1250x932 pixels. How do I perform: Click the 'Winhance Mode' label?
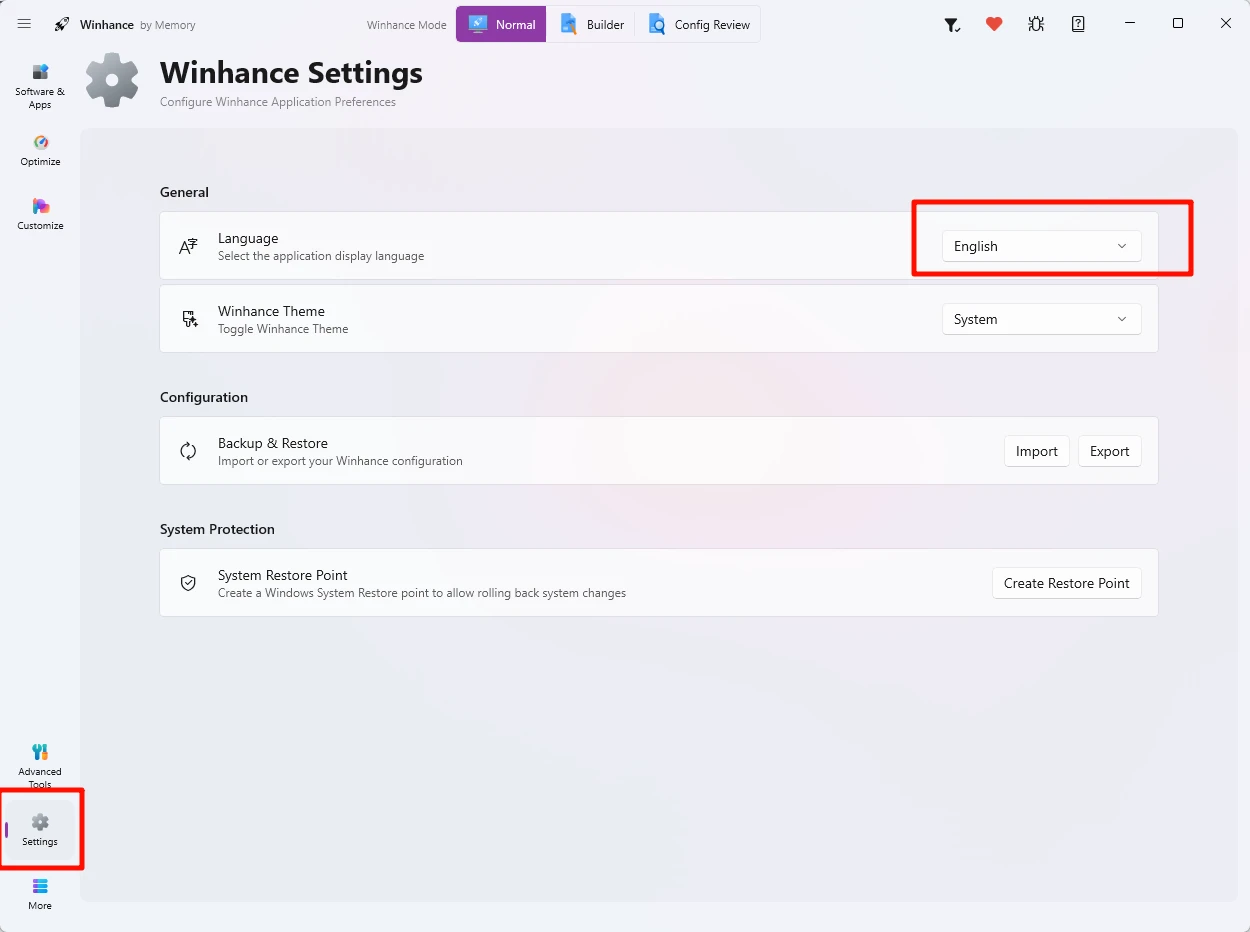point(407,25)
